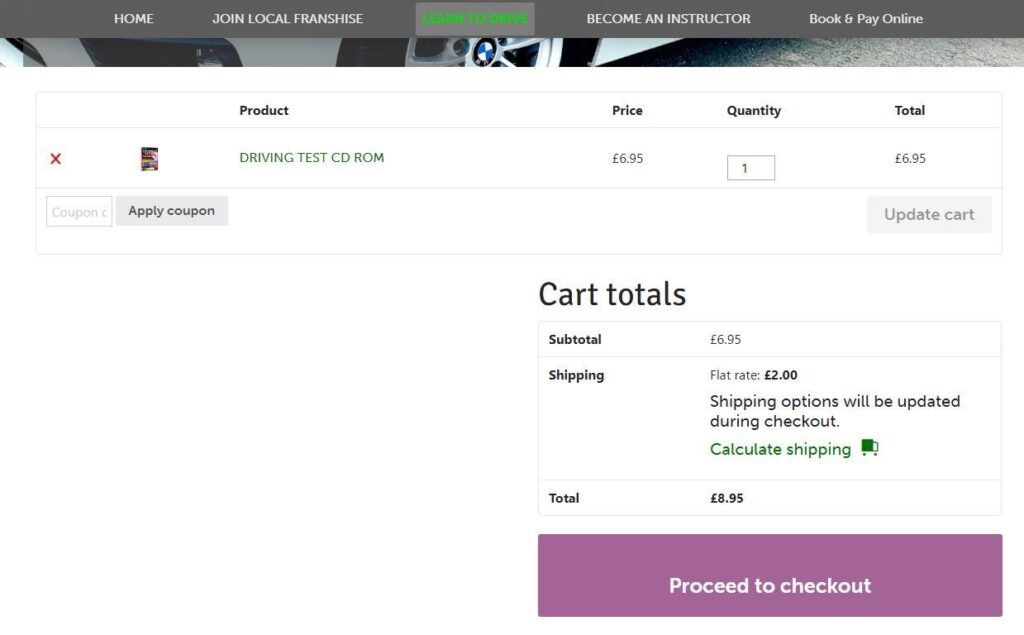Open Book & Pay Online menu item
The width and height of the screenshot is (1024, 635).
point(866,19)
